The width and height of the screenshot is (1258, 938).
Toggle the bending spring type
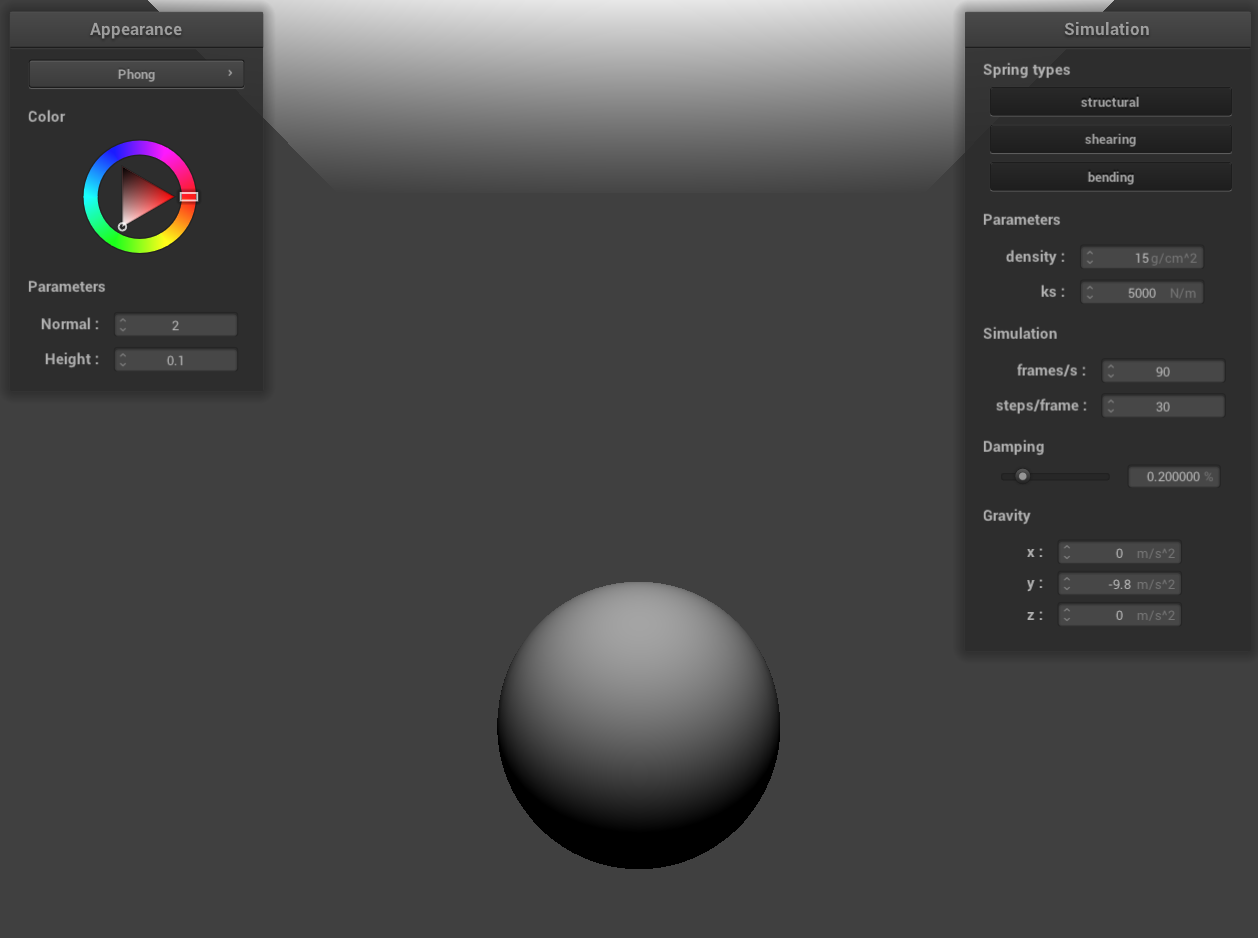(x=1110, y=177)
